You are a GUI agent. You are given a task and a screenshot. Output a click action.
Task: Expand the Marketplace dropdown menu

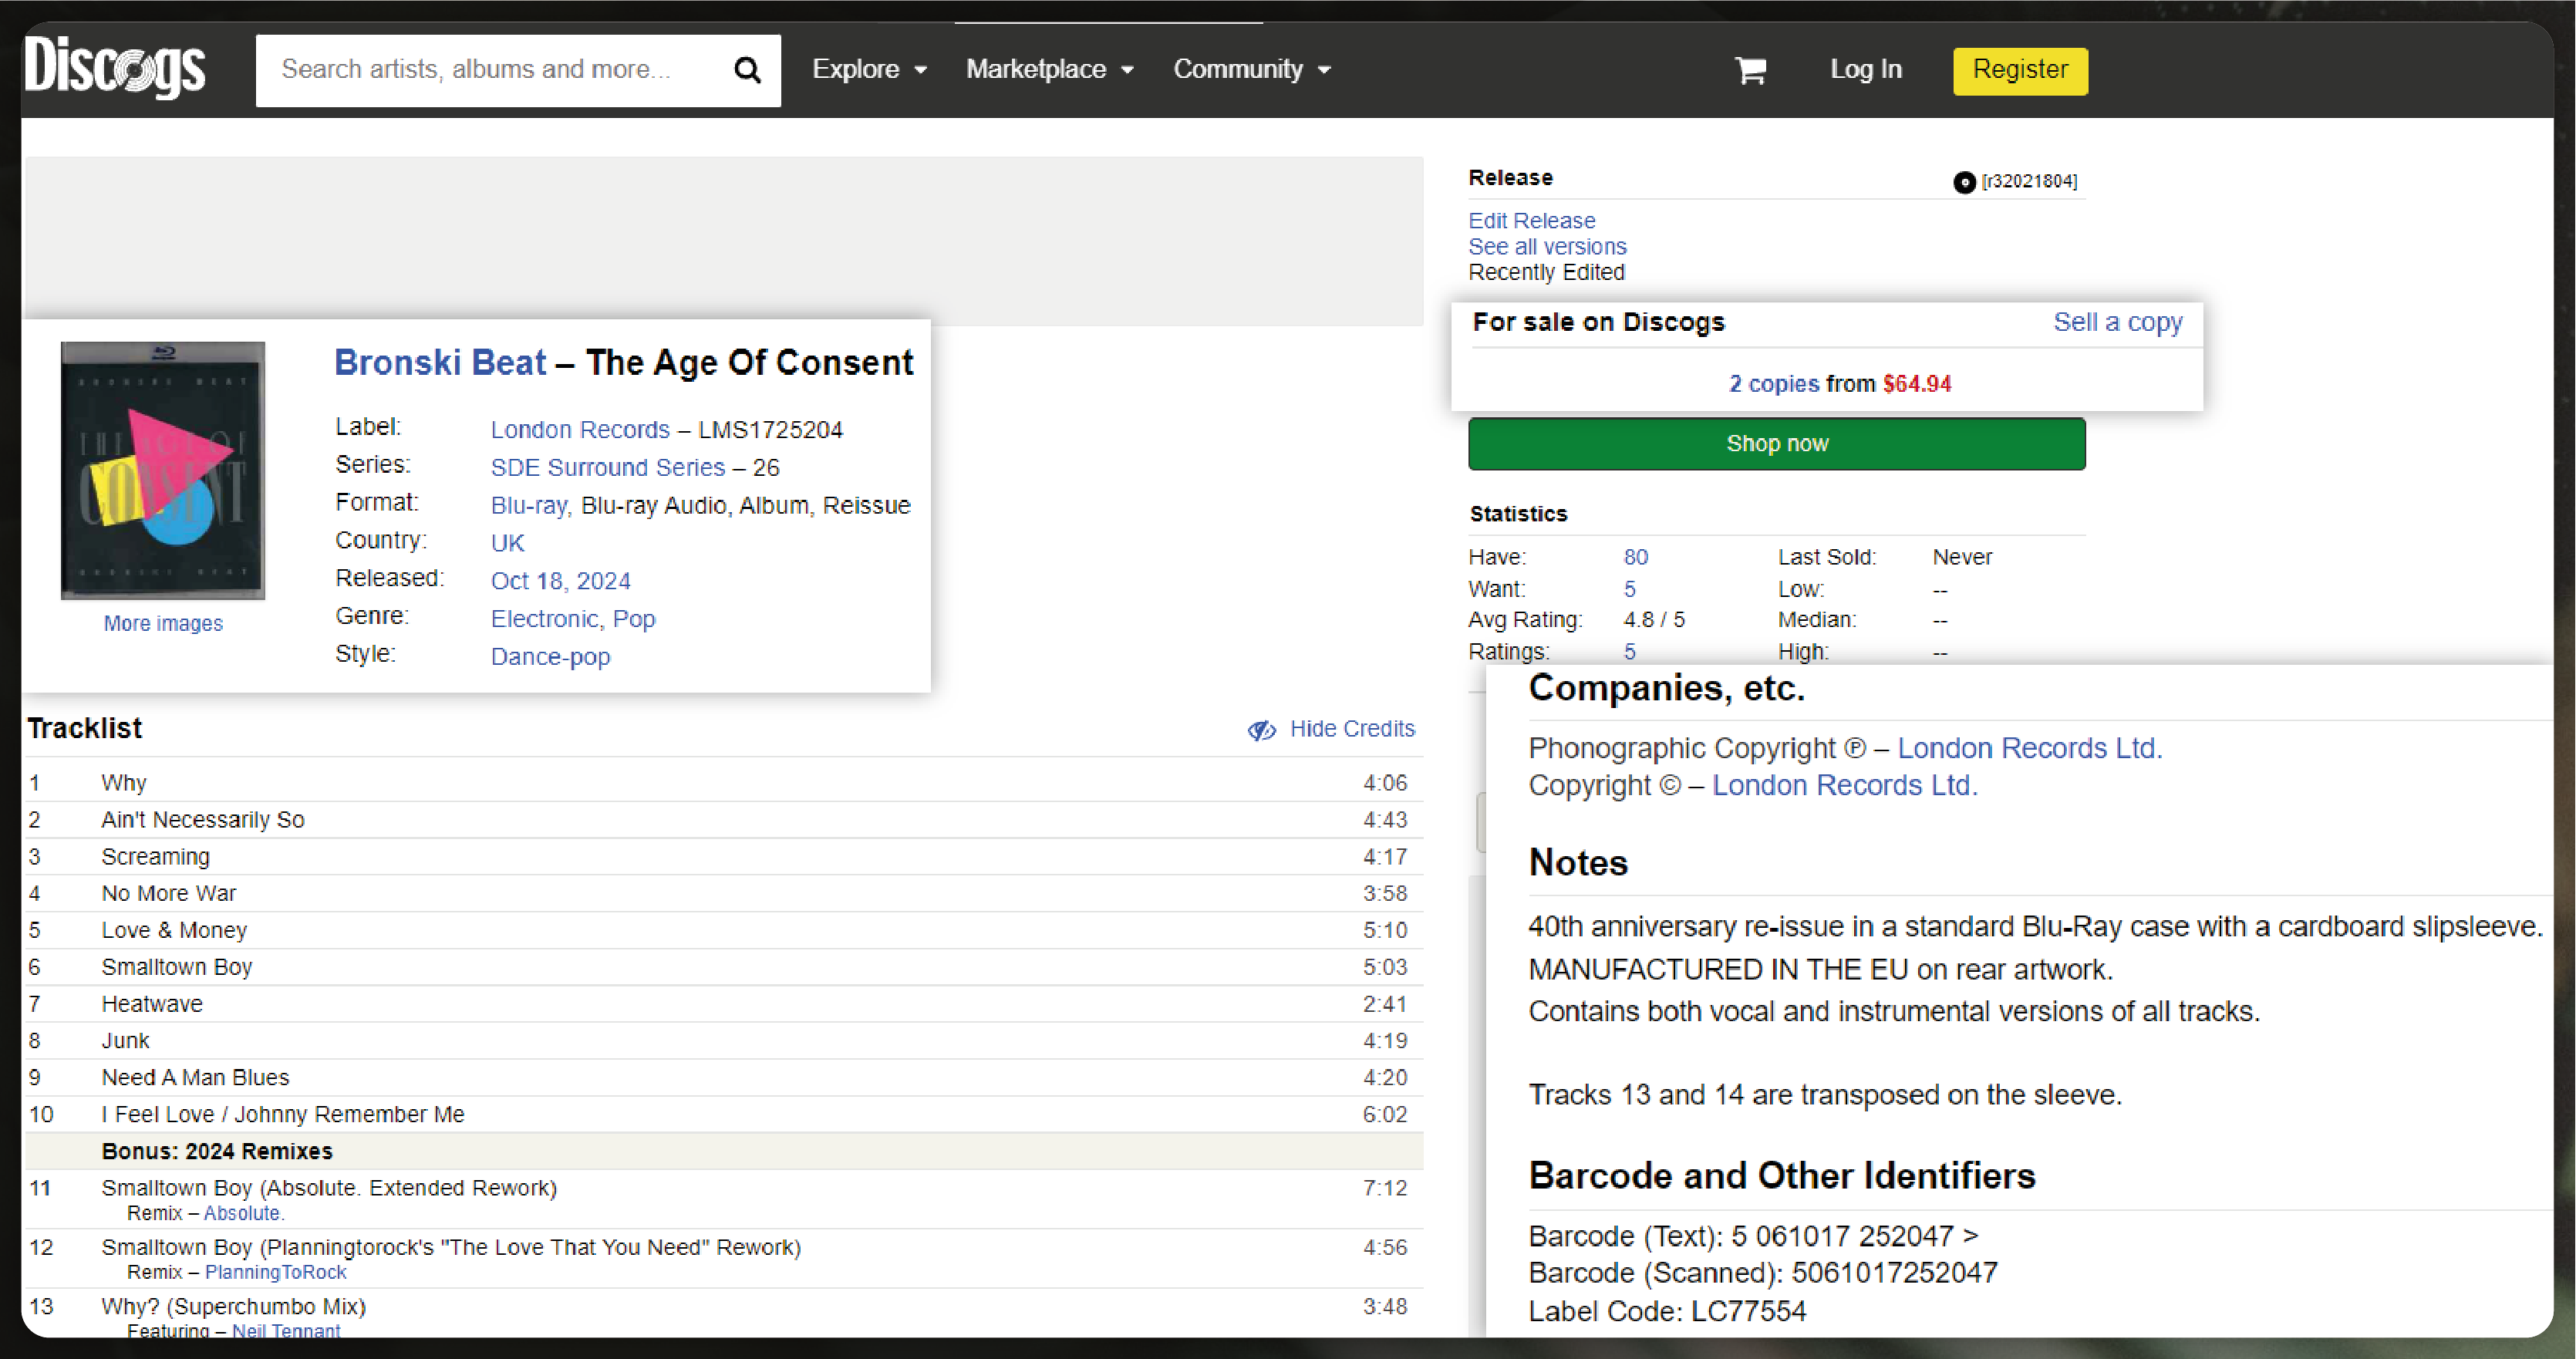[1050, 69]
